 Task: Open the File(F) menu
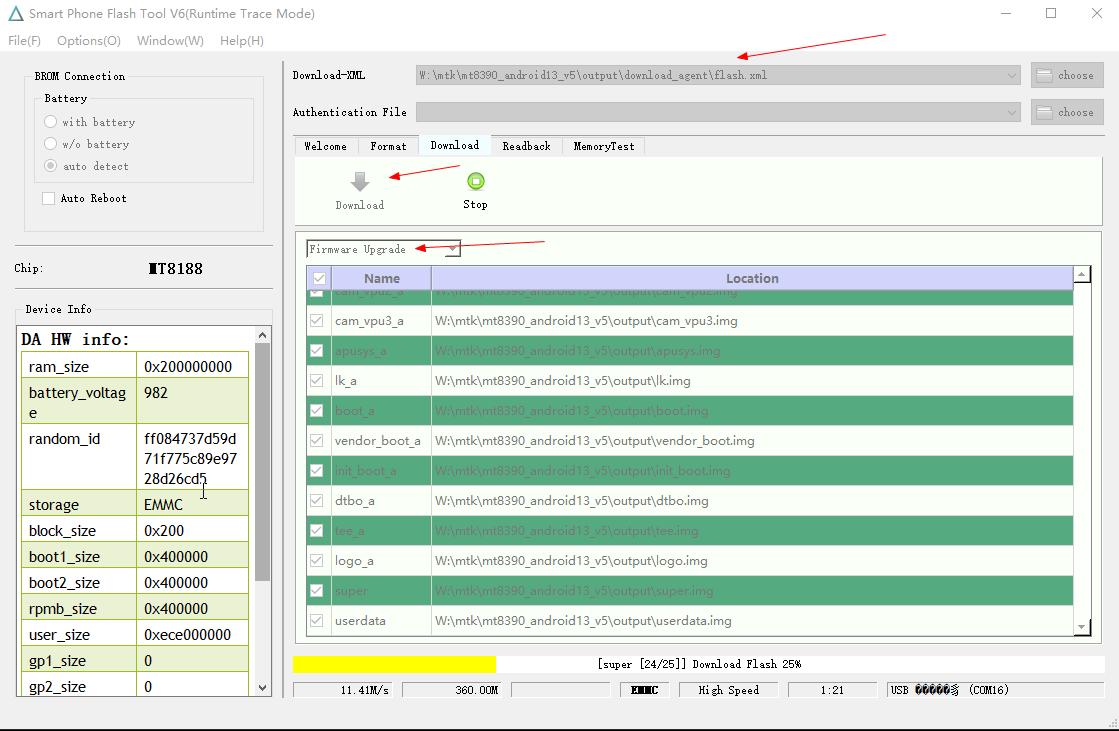(24, 41)
